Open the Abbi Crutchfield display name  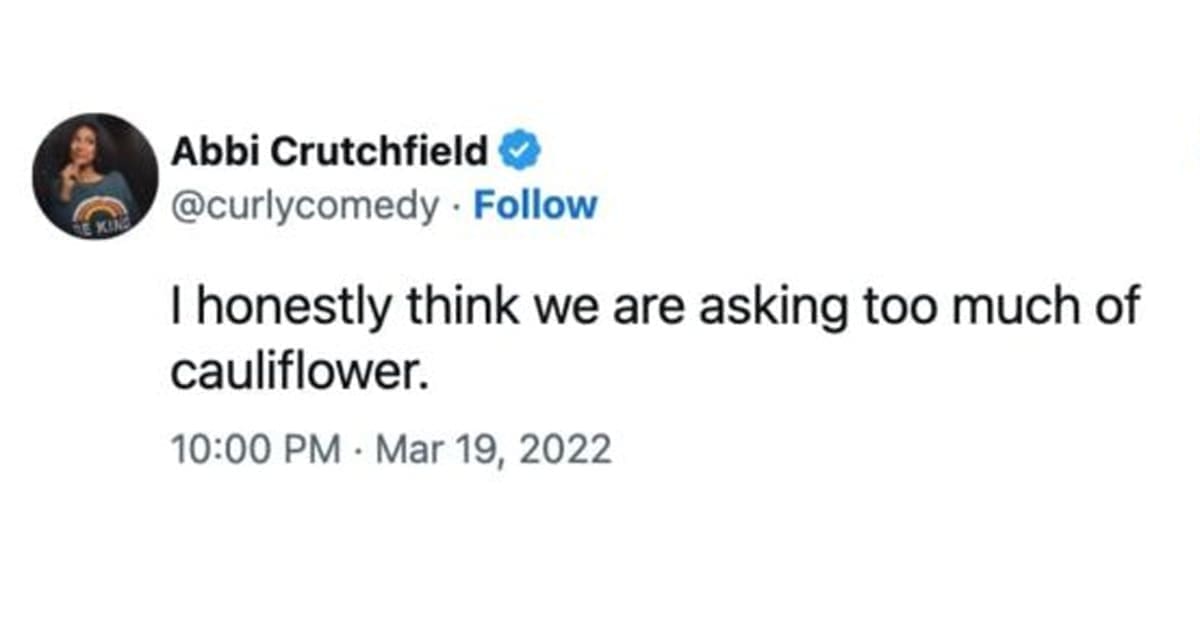tap(330, 153)
